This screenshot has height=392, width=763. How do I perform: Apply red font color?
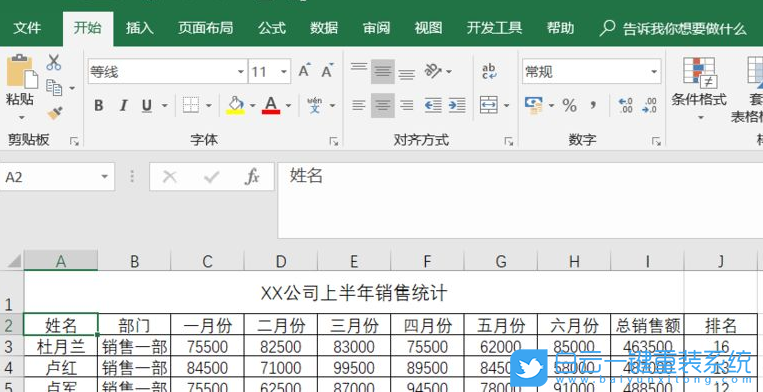[x=271, y=106]
